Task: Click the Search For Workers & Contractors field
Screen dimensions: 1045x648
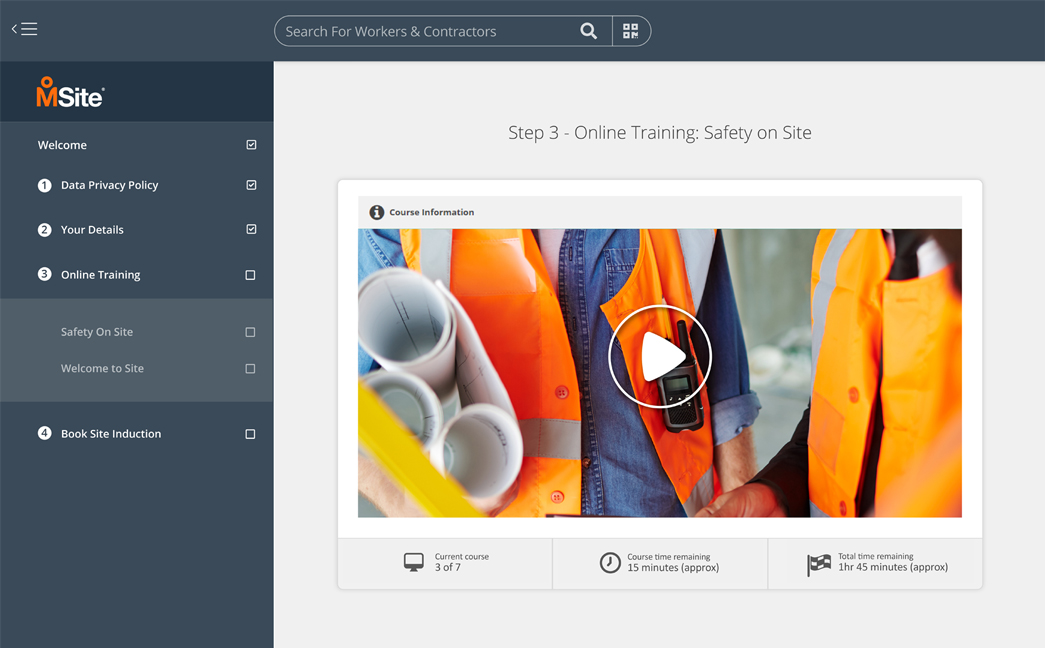Action: [425, 31]
